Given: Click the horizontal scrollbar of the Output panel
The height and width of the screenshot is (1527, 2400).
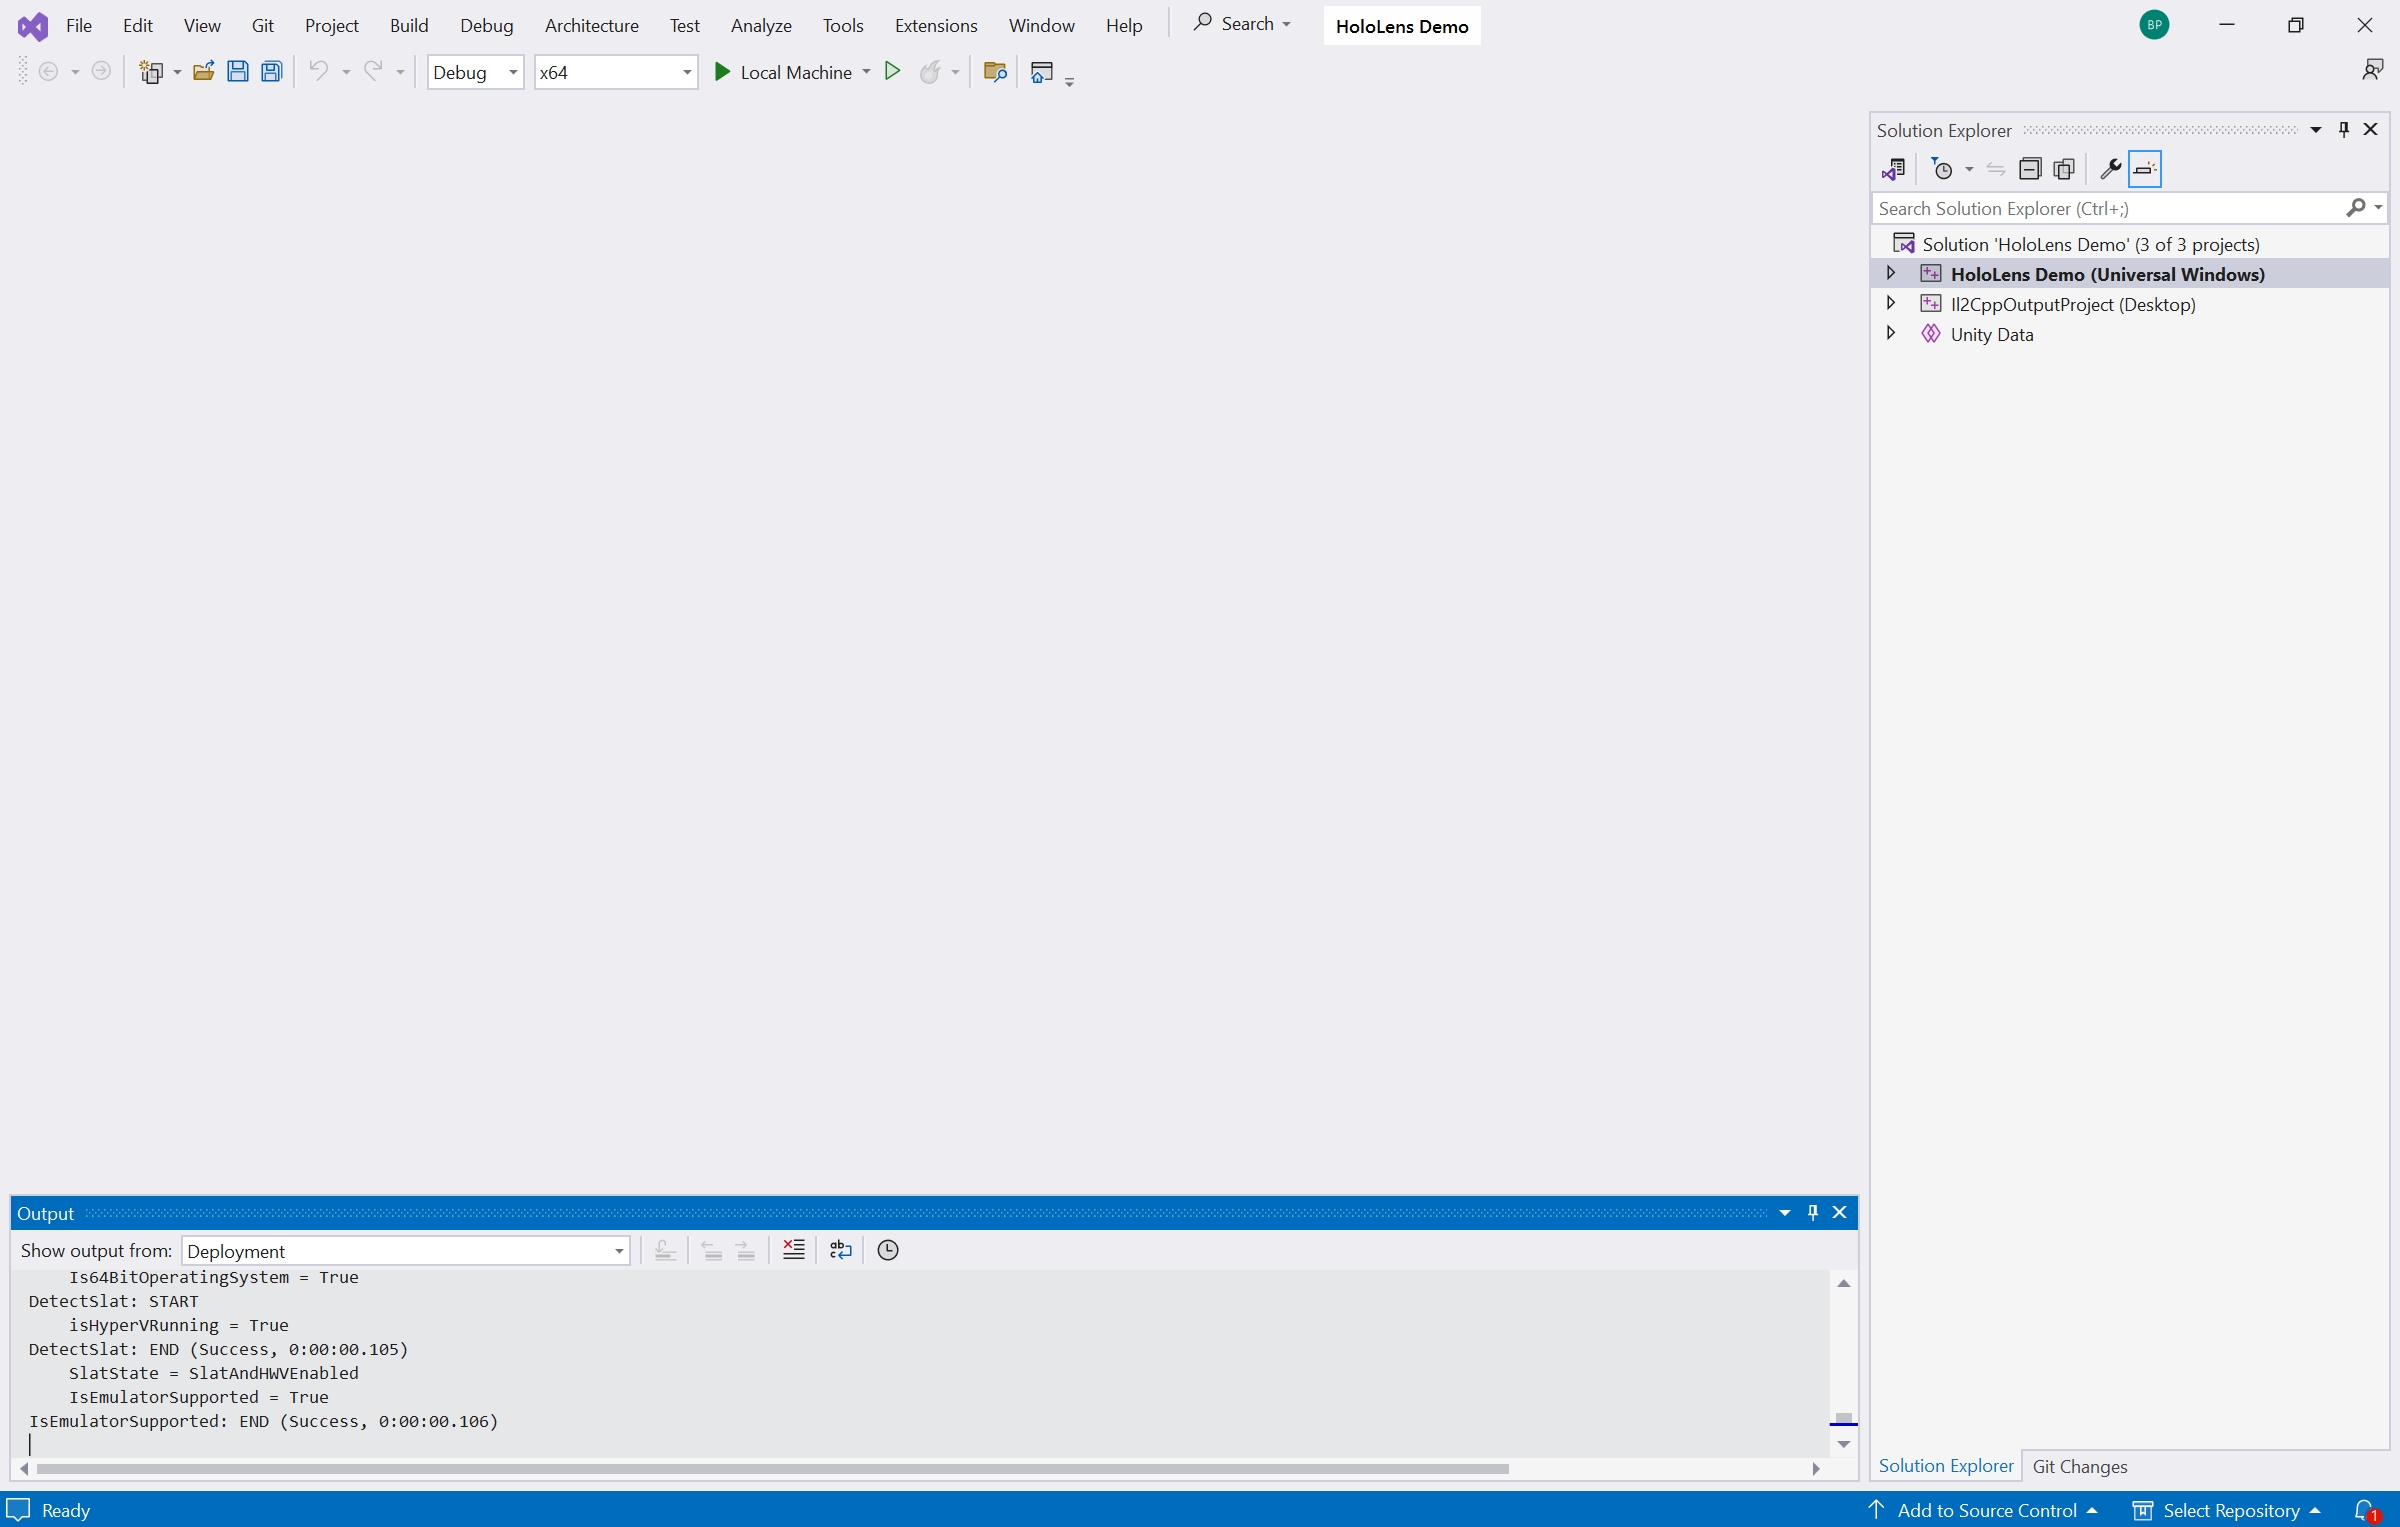Looking at the screenshot, I should tap(770, 1469).
